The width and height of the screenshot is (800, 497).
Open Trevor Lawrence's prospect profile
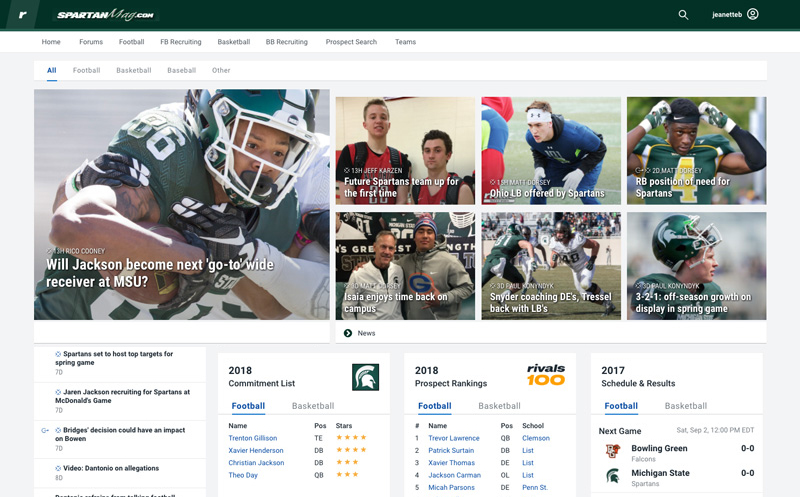tap(454, 438)
